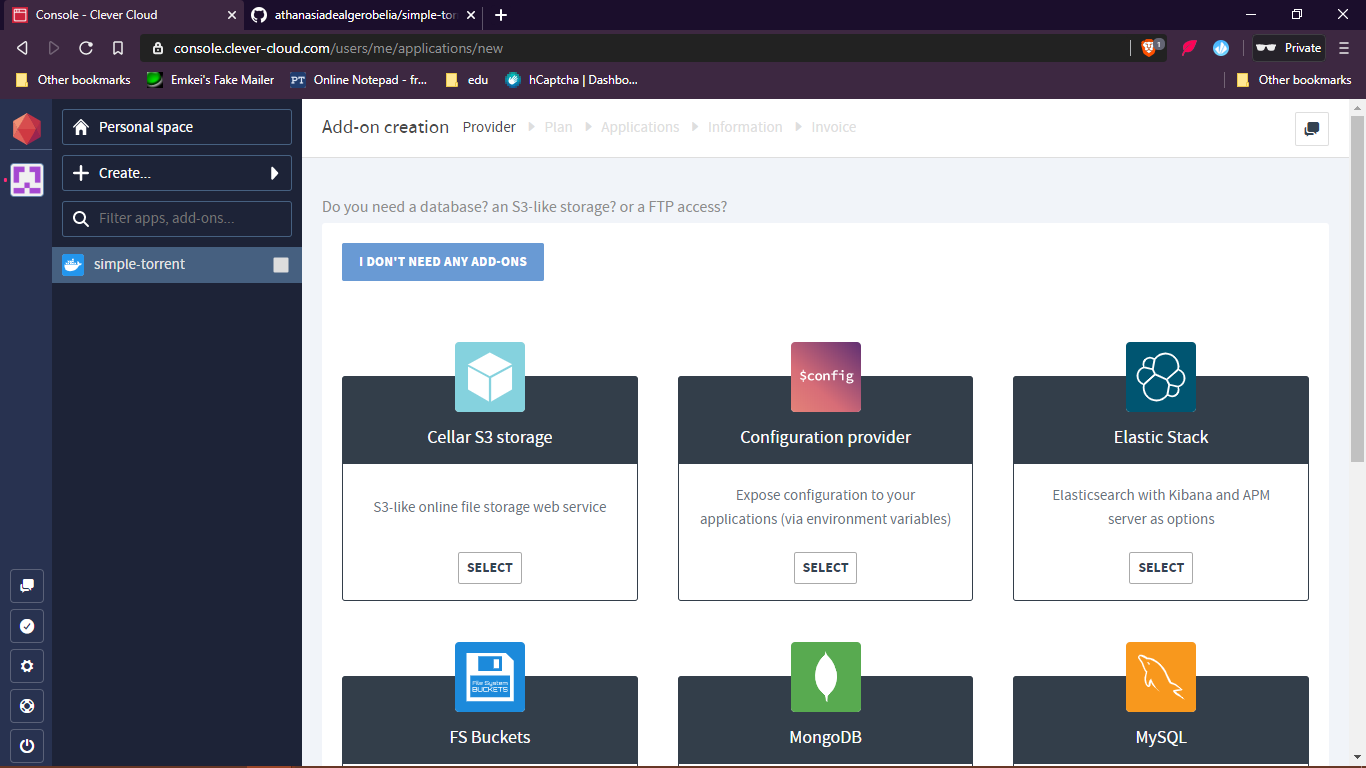Click the power logout icon in sidebar
This screenshot has height=768, width=1366.
pyautogui.click(x=27, y=746)
